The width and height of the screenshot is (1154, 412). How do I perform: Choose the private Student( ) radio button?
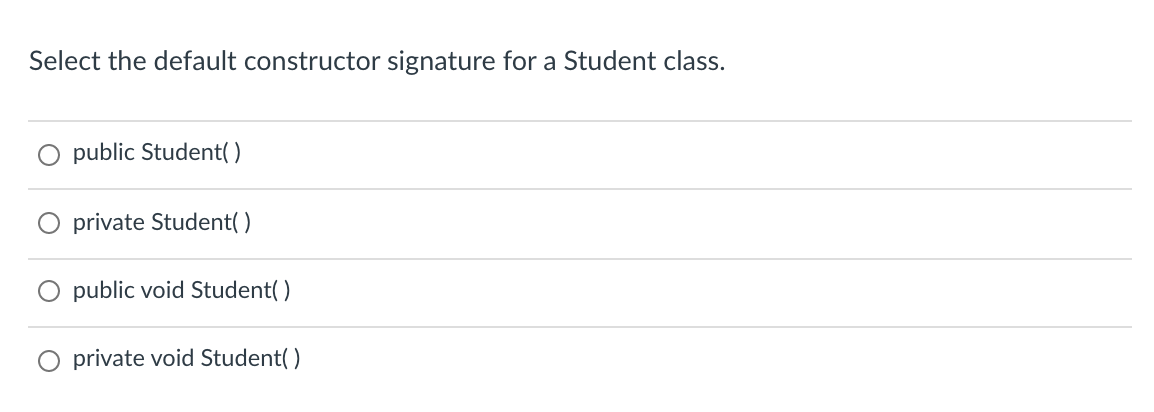(49, 224)
